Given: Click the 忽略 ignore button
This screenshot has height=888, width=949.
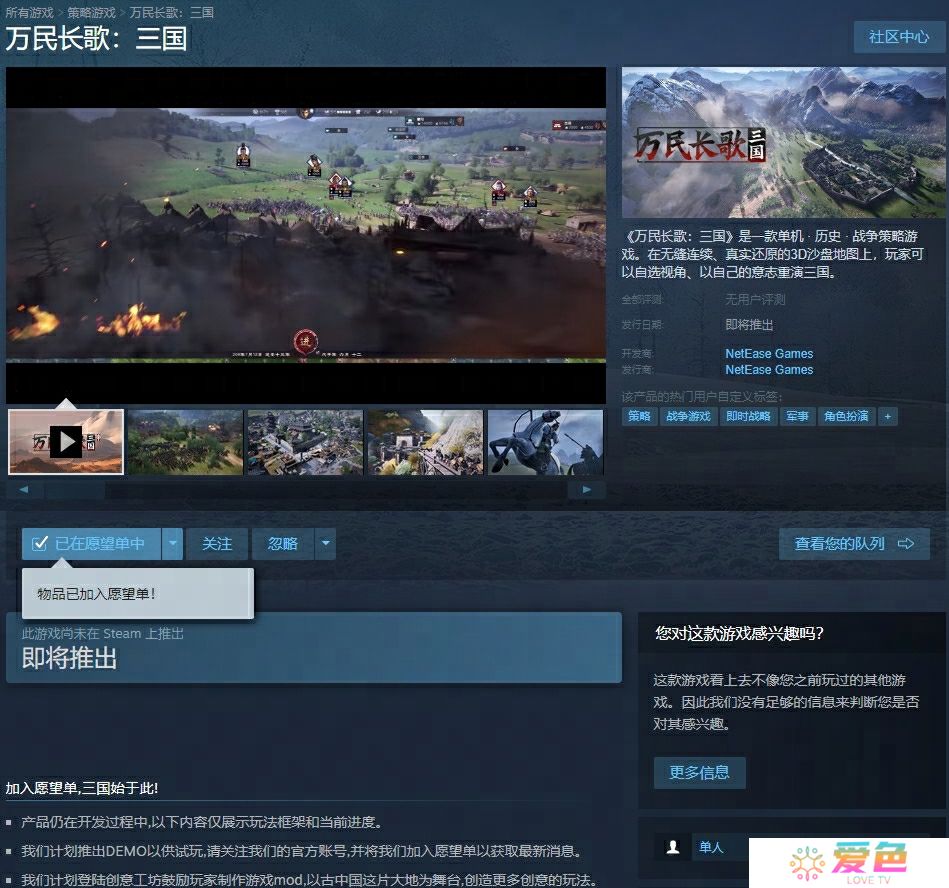Looking at the screenshot, I should click(283, 544).
